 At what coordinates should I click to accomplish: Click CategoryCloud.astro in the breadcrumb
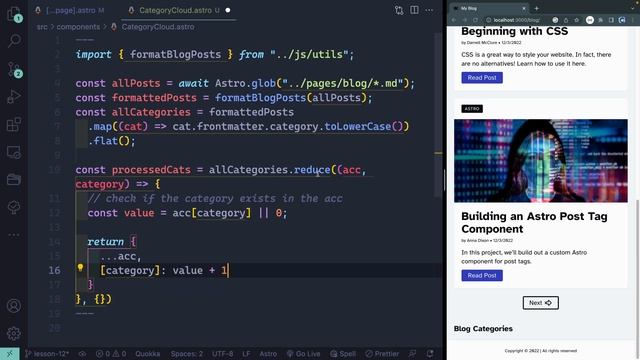tap(158, 27)
